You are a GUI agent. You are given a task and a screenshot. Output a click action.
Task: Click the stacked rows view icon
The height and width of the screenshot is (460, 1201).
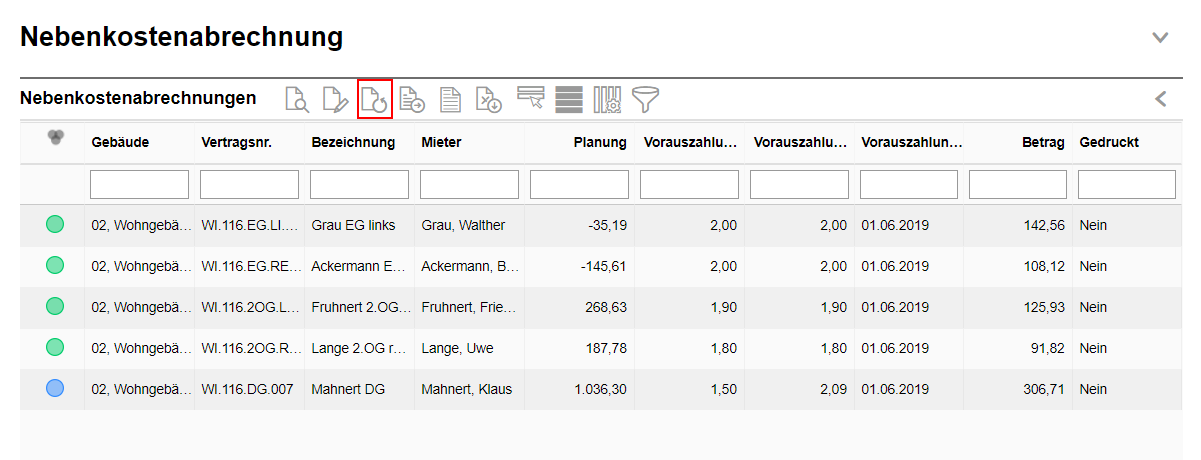point(569,99)
